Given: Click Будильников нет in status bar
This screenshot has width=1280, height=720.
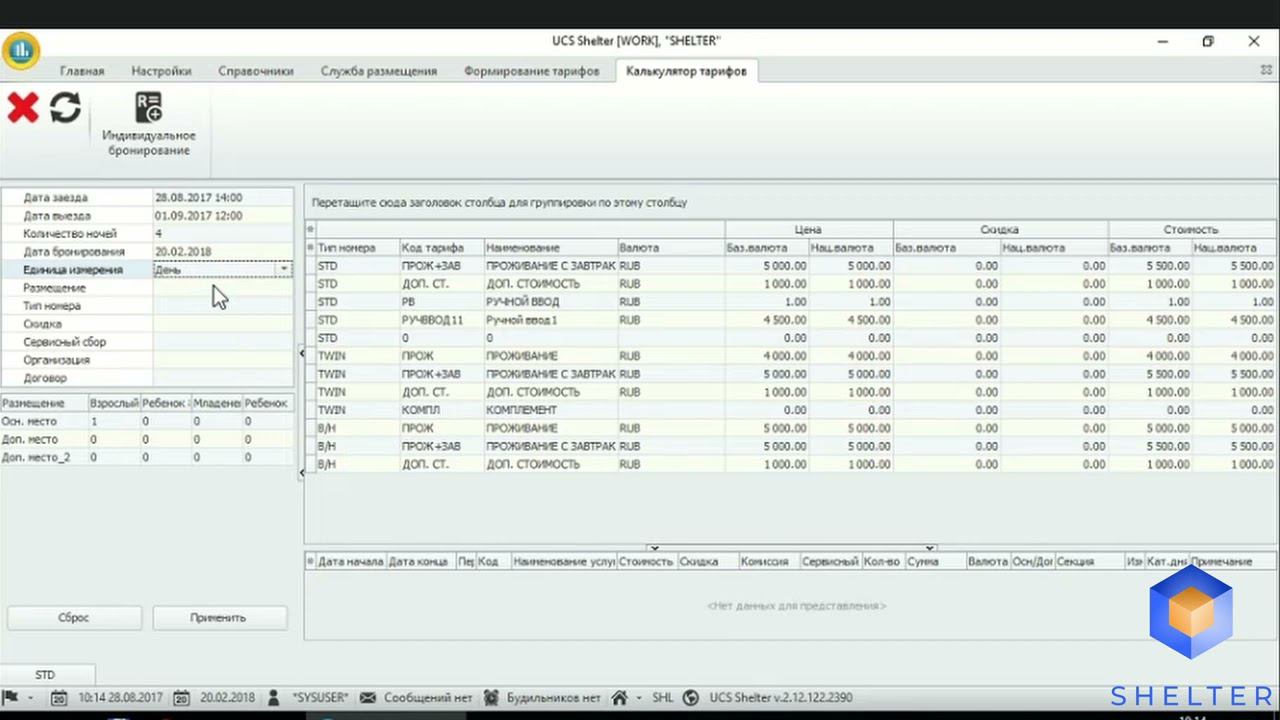Looking at the screenshot, I should point(553,697).
